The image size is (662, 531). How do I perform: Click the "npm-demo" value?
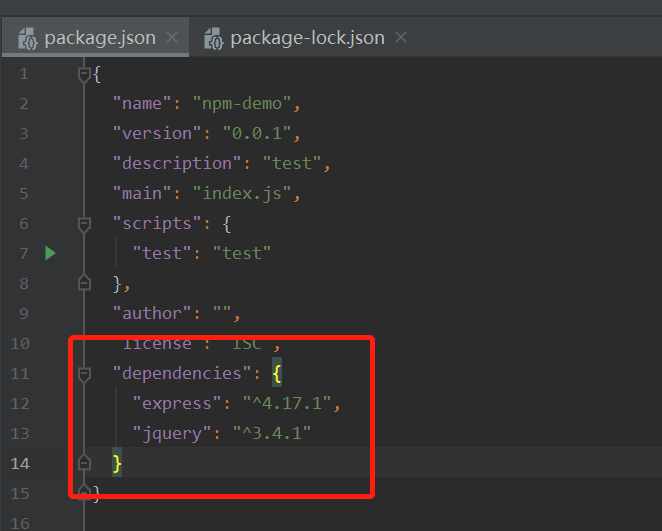click(x=242, y=103)
